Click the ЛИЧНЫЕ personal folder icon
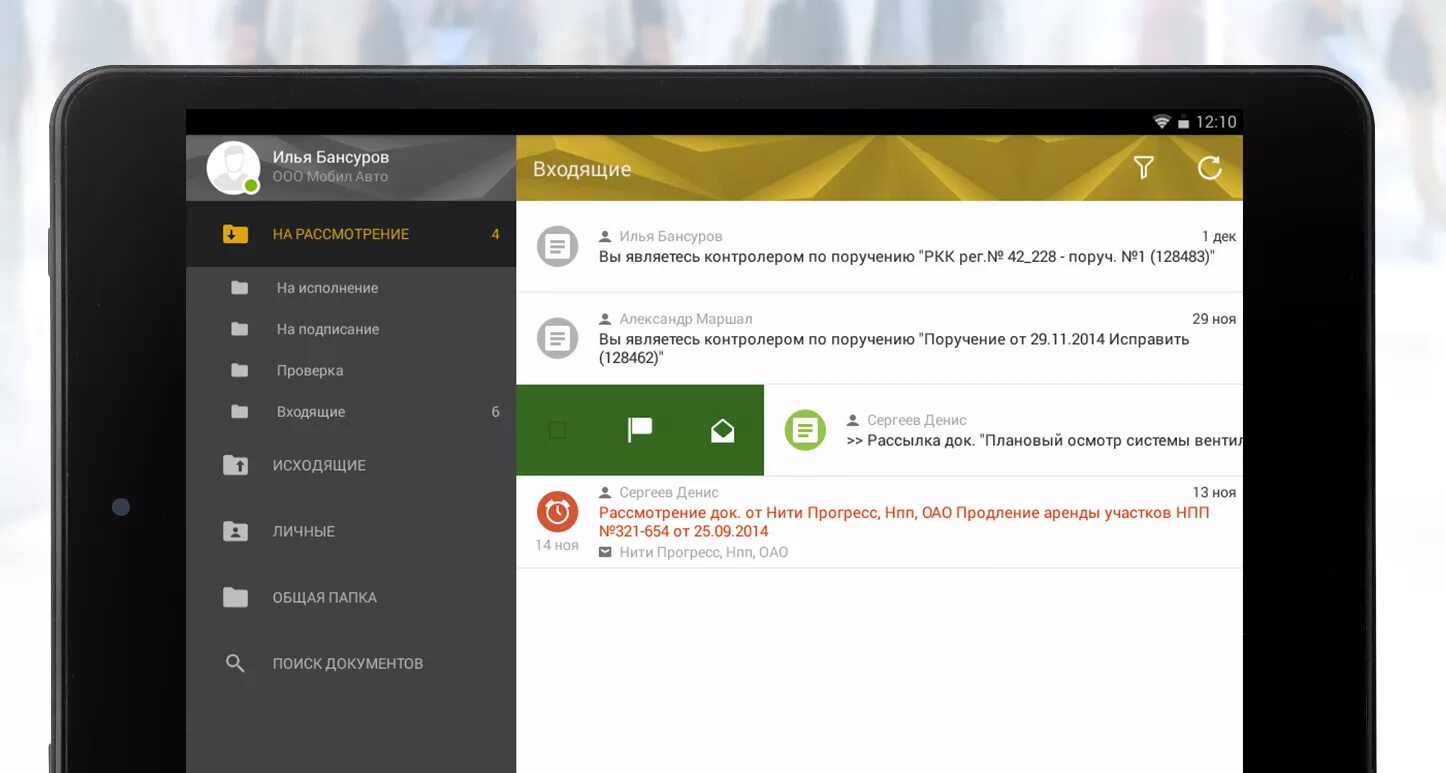Screen dimensions: 1446x773 [235, 531]
